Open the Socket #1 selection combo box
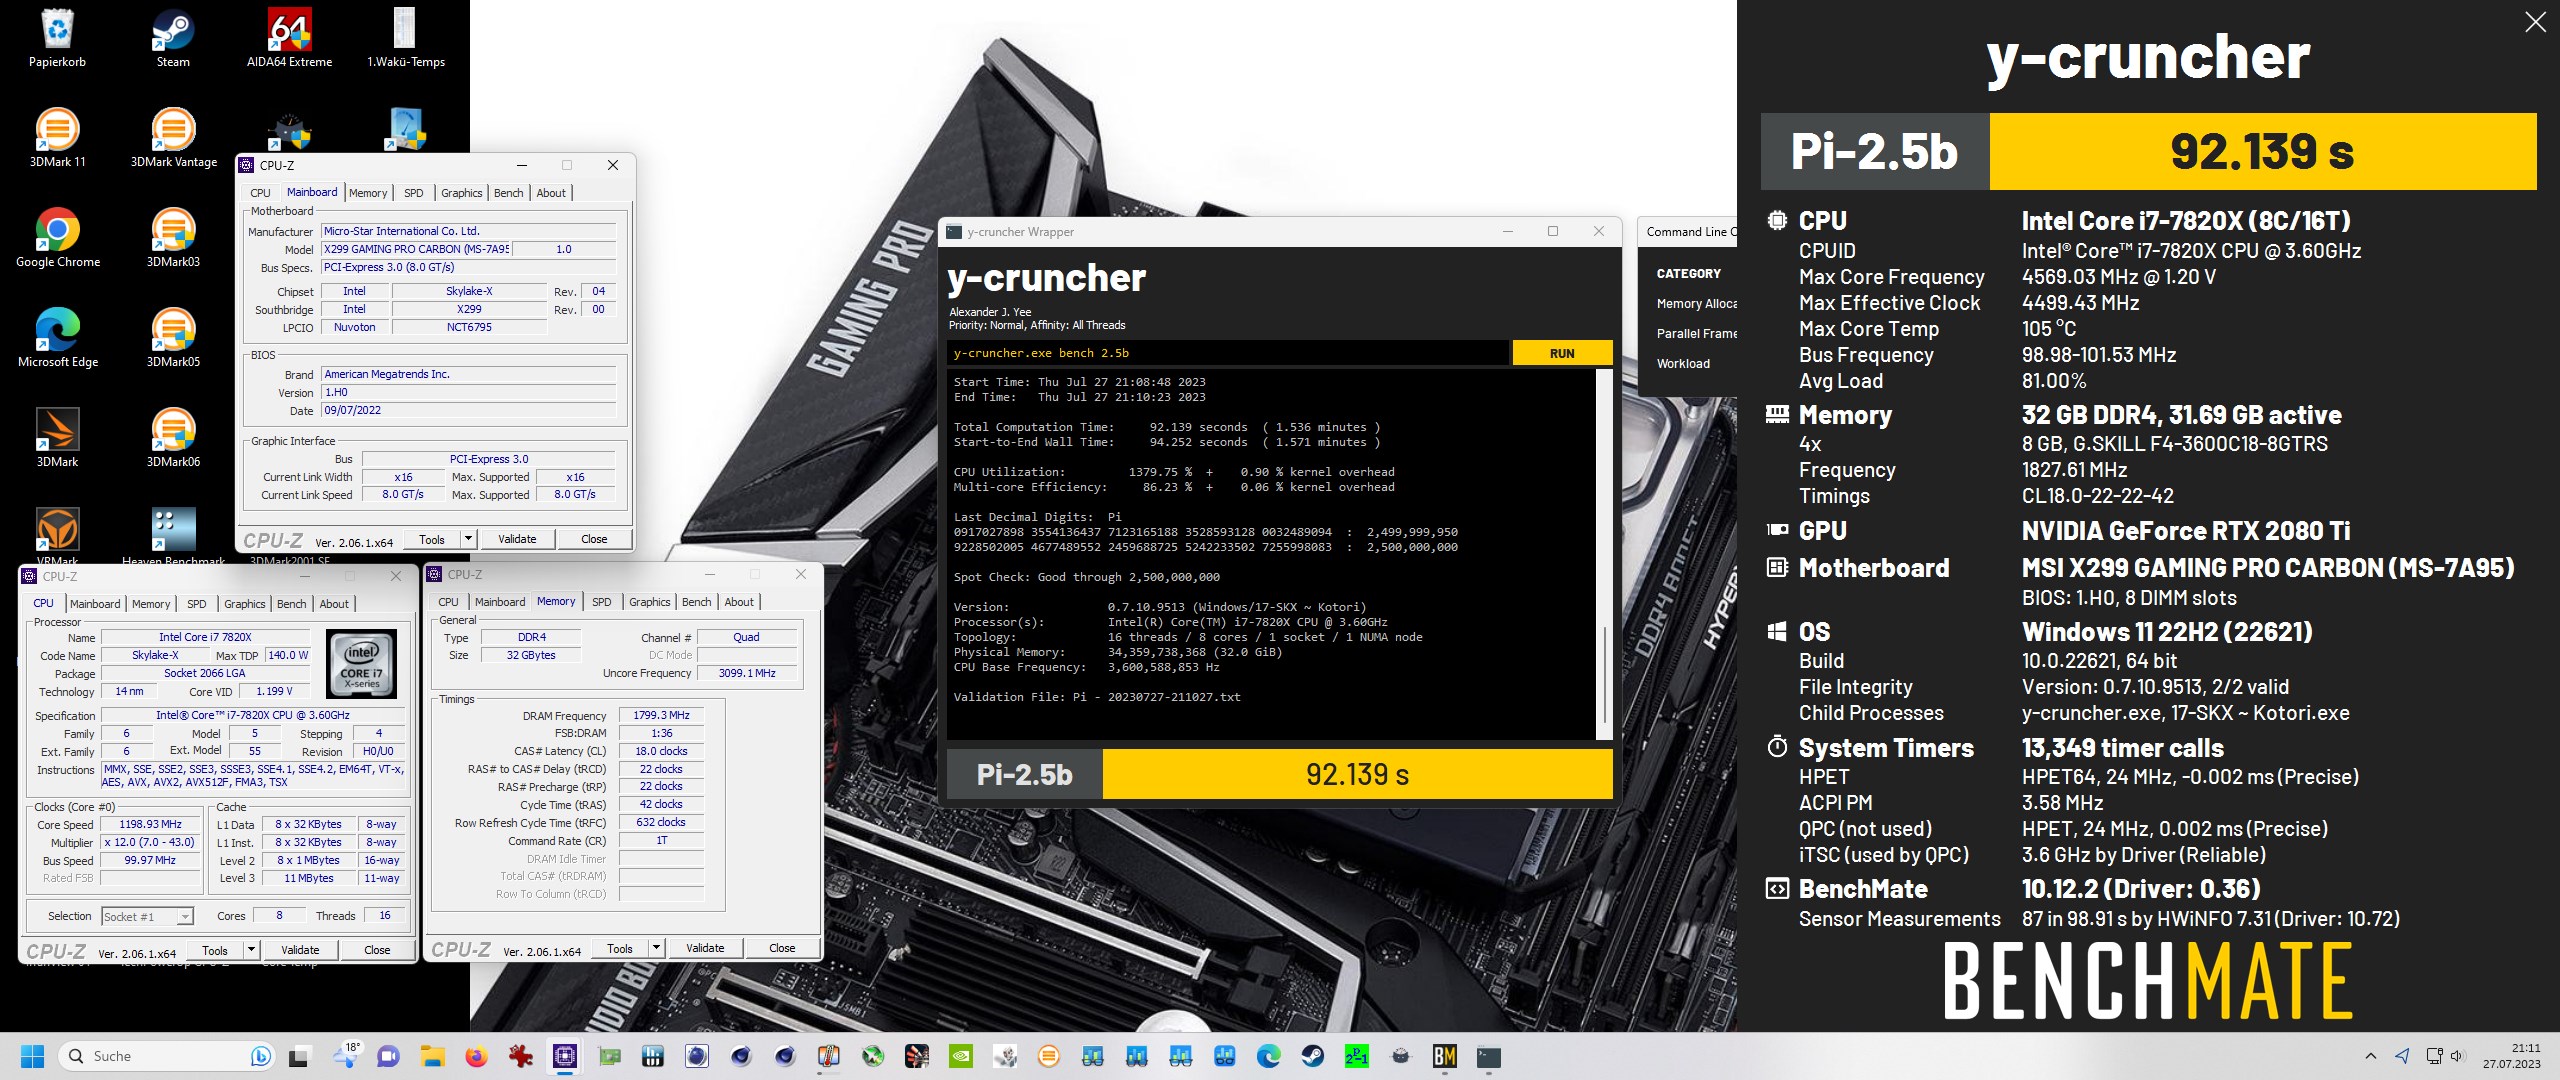 pos(146,916)
